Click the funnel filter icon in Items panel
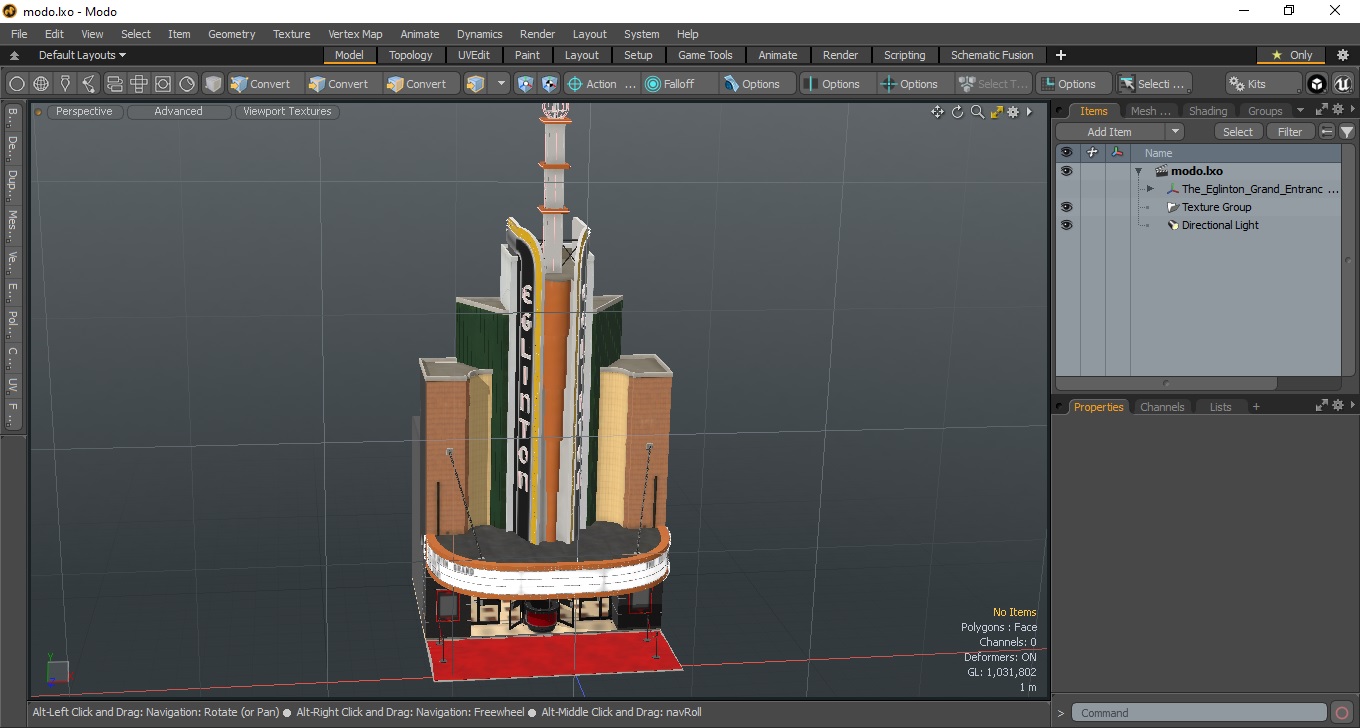 coord(1347,132)
